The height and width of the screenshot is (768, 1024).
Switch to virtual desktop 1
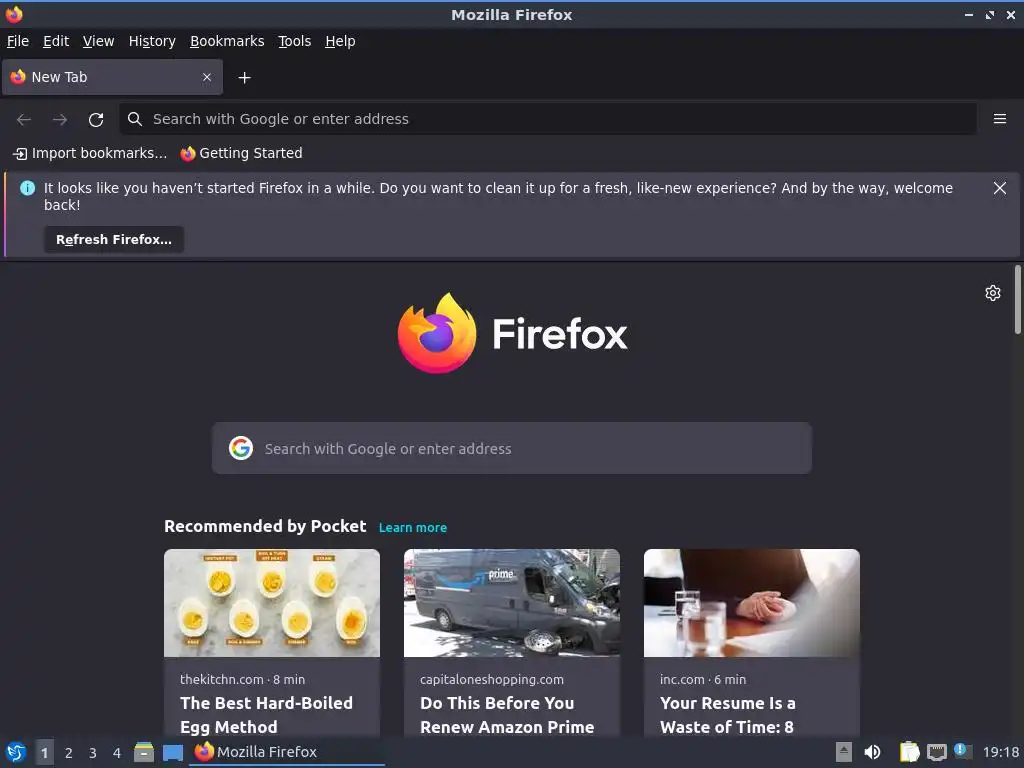44,752
